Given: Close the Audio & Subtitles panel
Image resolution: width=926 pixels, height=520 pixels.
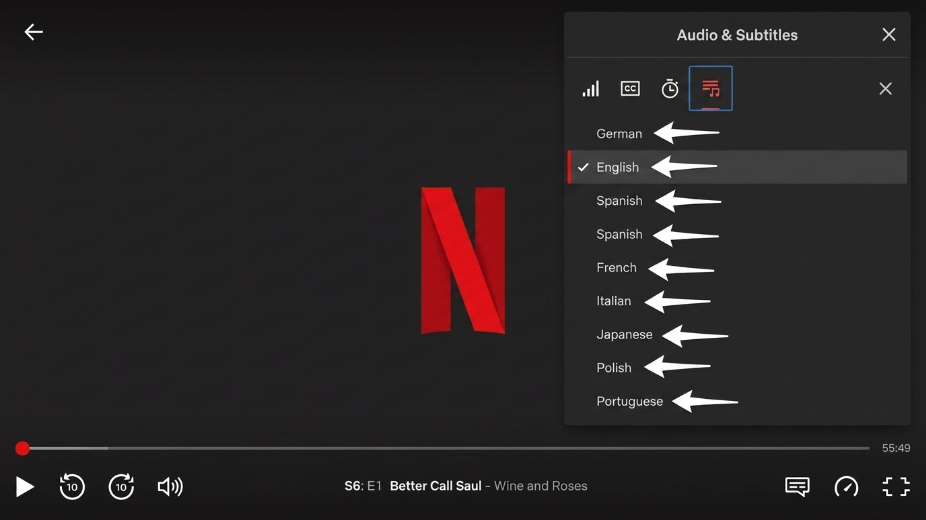Looking at the screenshot, I should (889, 35).
